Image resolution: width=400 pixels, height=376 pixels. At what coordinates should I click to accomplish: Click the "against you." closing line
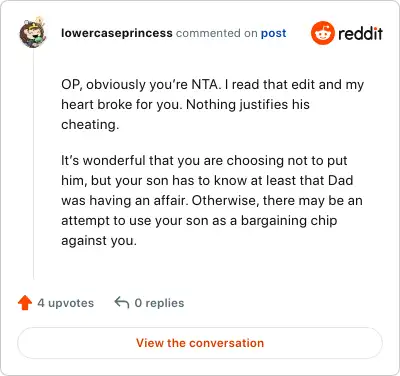tap(99, 241)
